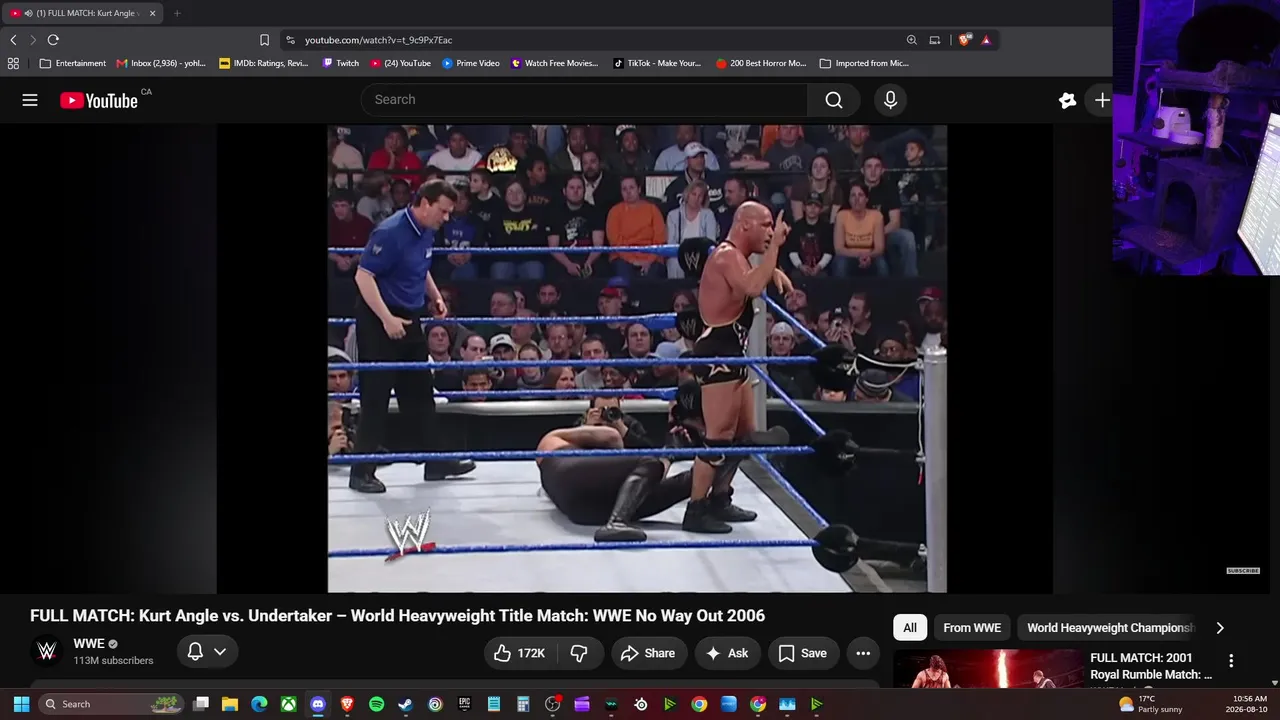Launch File Explorer from taskbar
Viewport: 1280px width, 720px height.
tap(230, 704)
